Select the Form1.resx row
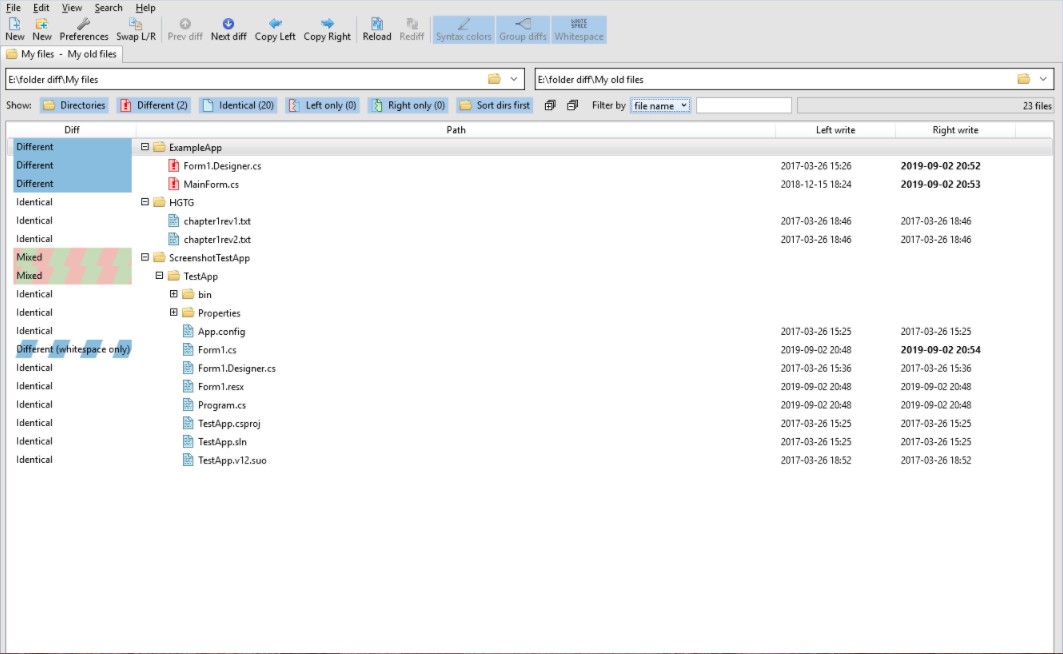The image size is (1063, 654). pyautogui.click(x=530, y=386)
